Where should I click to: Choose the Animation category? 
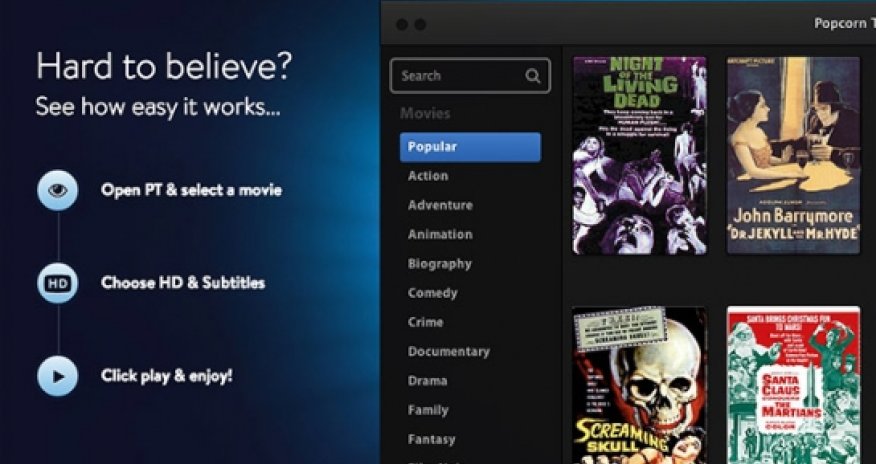pos(440,235)
